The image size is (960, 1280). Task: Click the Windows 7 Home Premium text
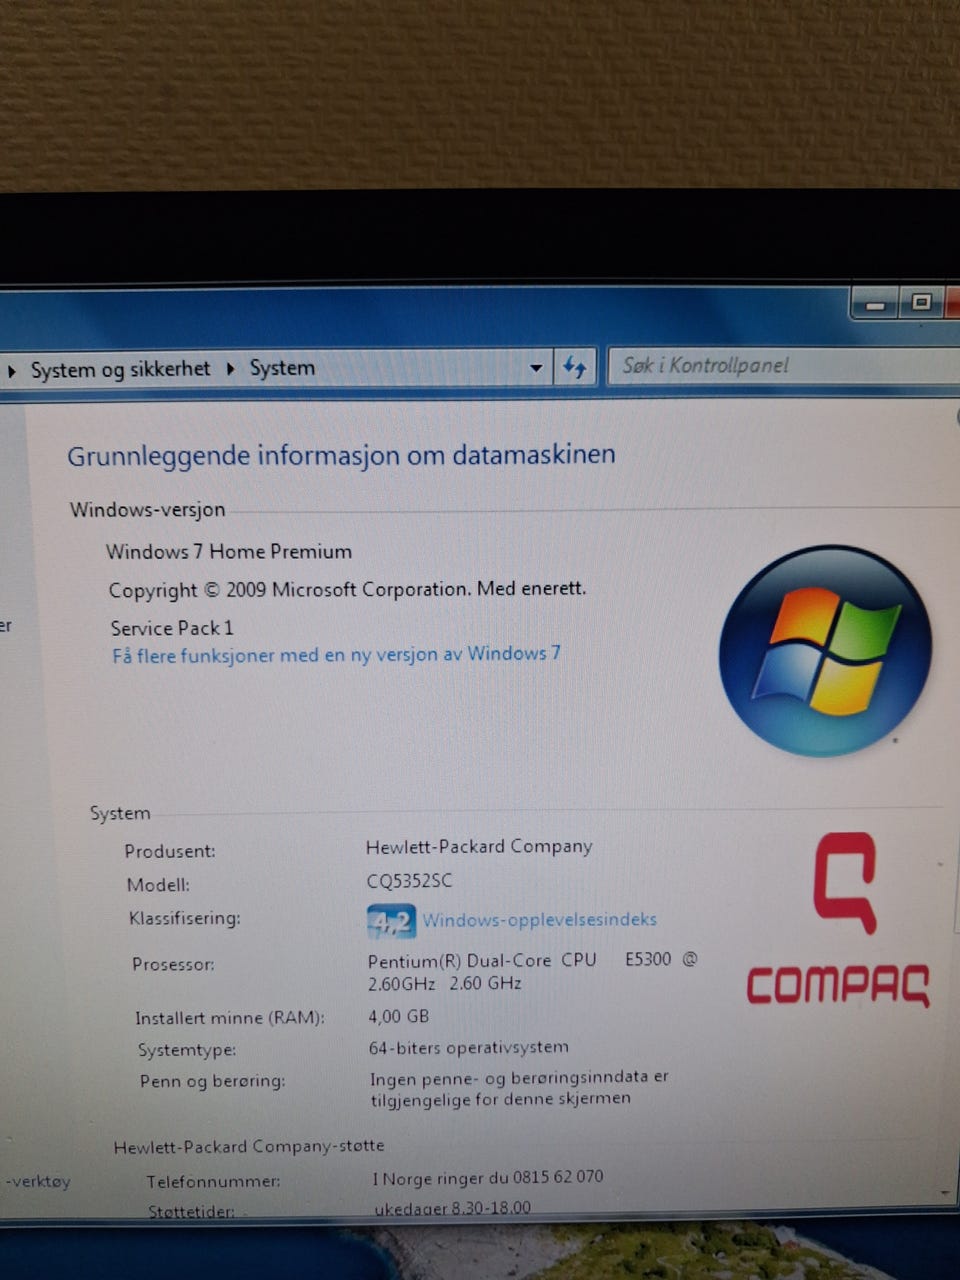point(229,551)
